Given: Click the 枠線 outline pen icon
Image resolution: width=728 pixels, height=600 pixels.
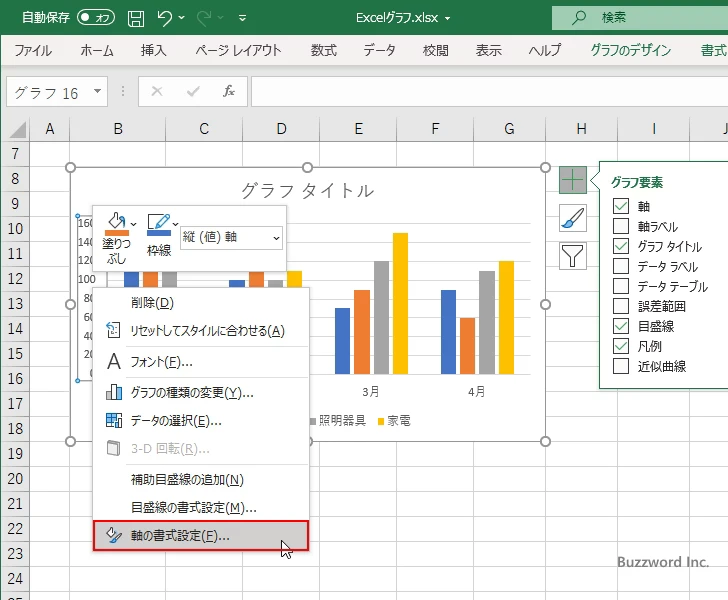Looking at the screenshot, I should point(158,224).
